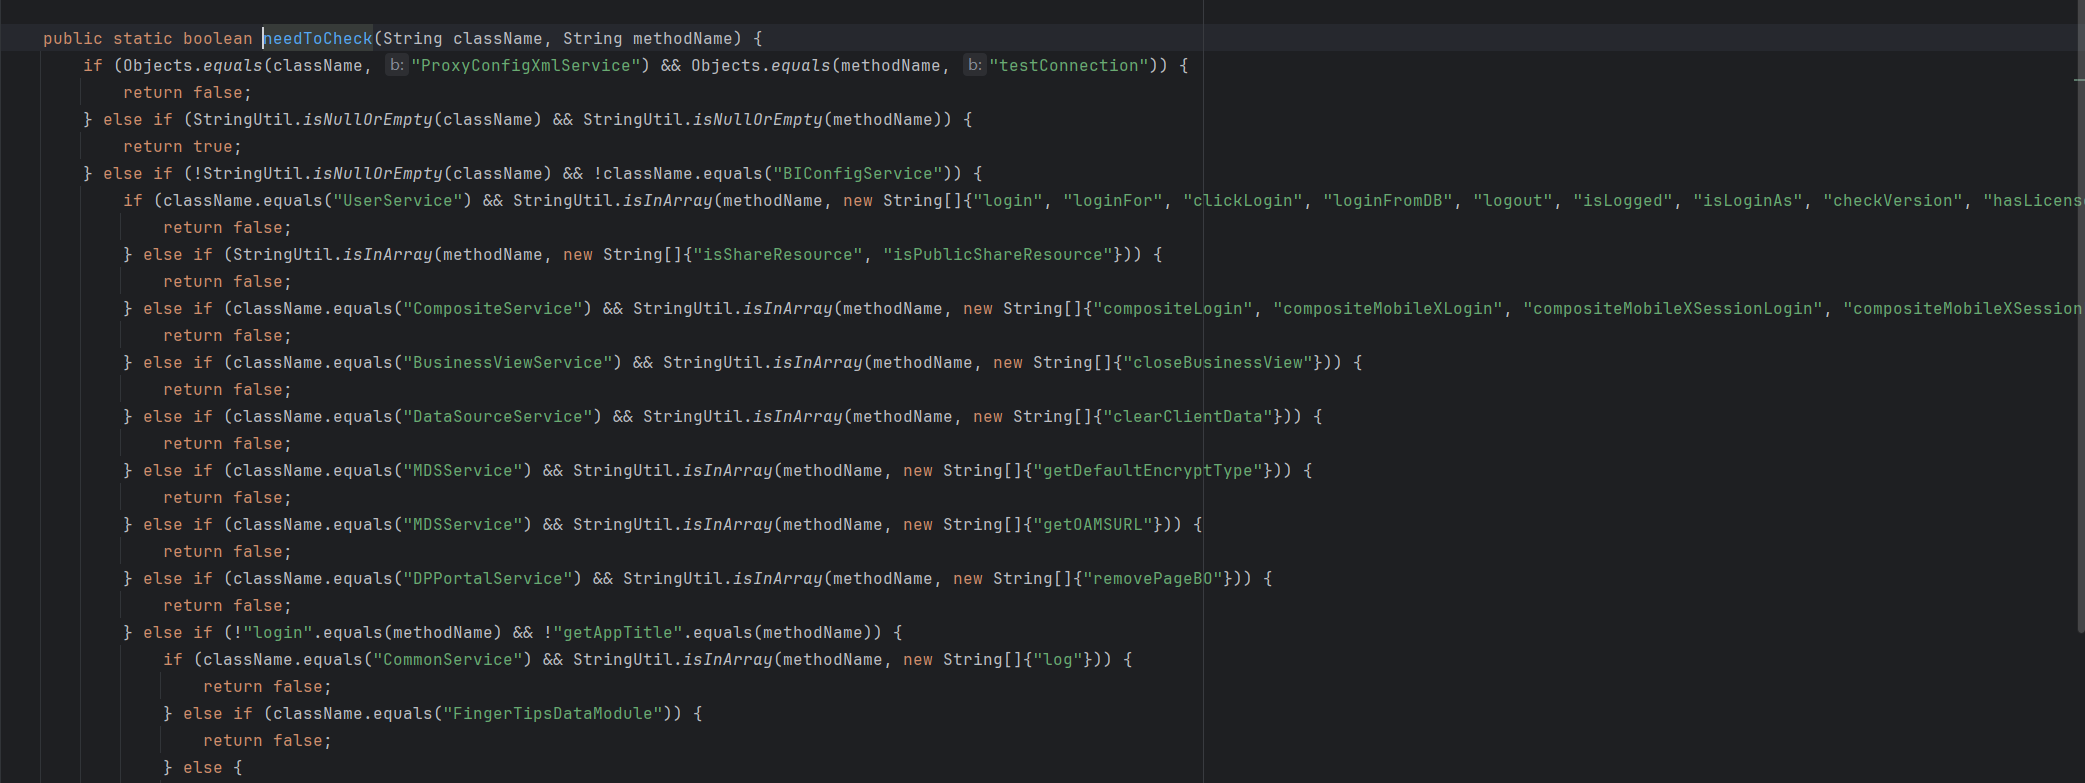The width and height of the screenshot is (2085, 783).
Task: Click the "compositeMobileXLogin" string
Action: pyautogui.click(x=1388, y=309)
